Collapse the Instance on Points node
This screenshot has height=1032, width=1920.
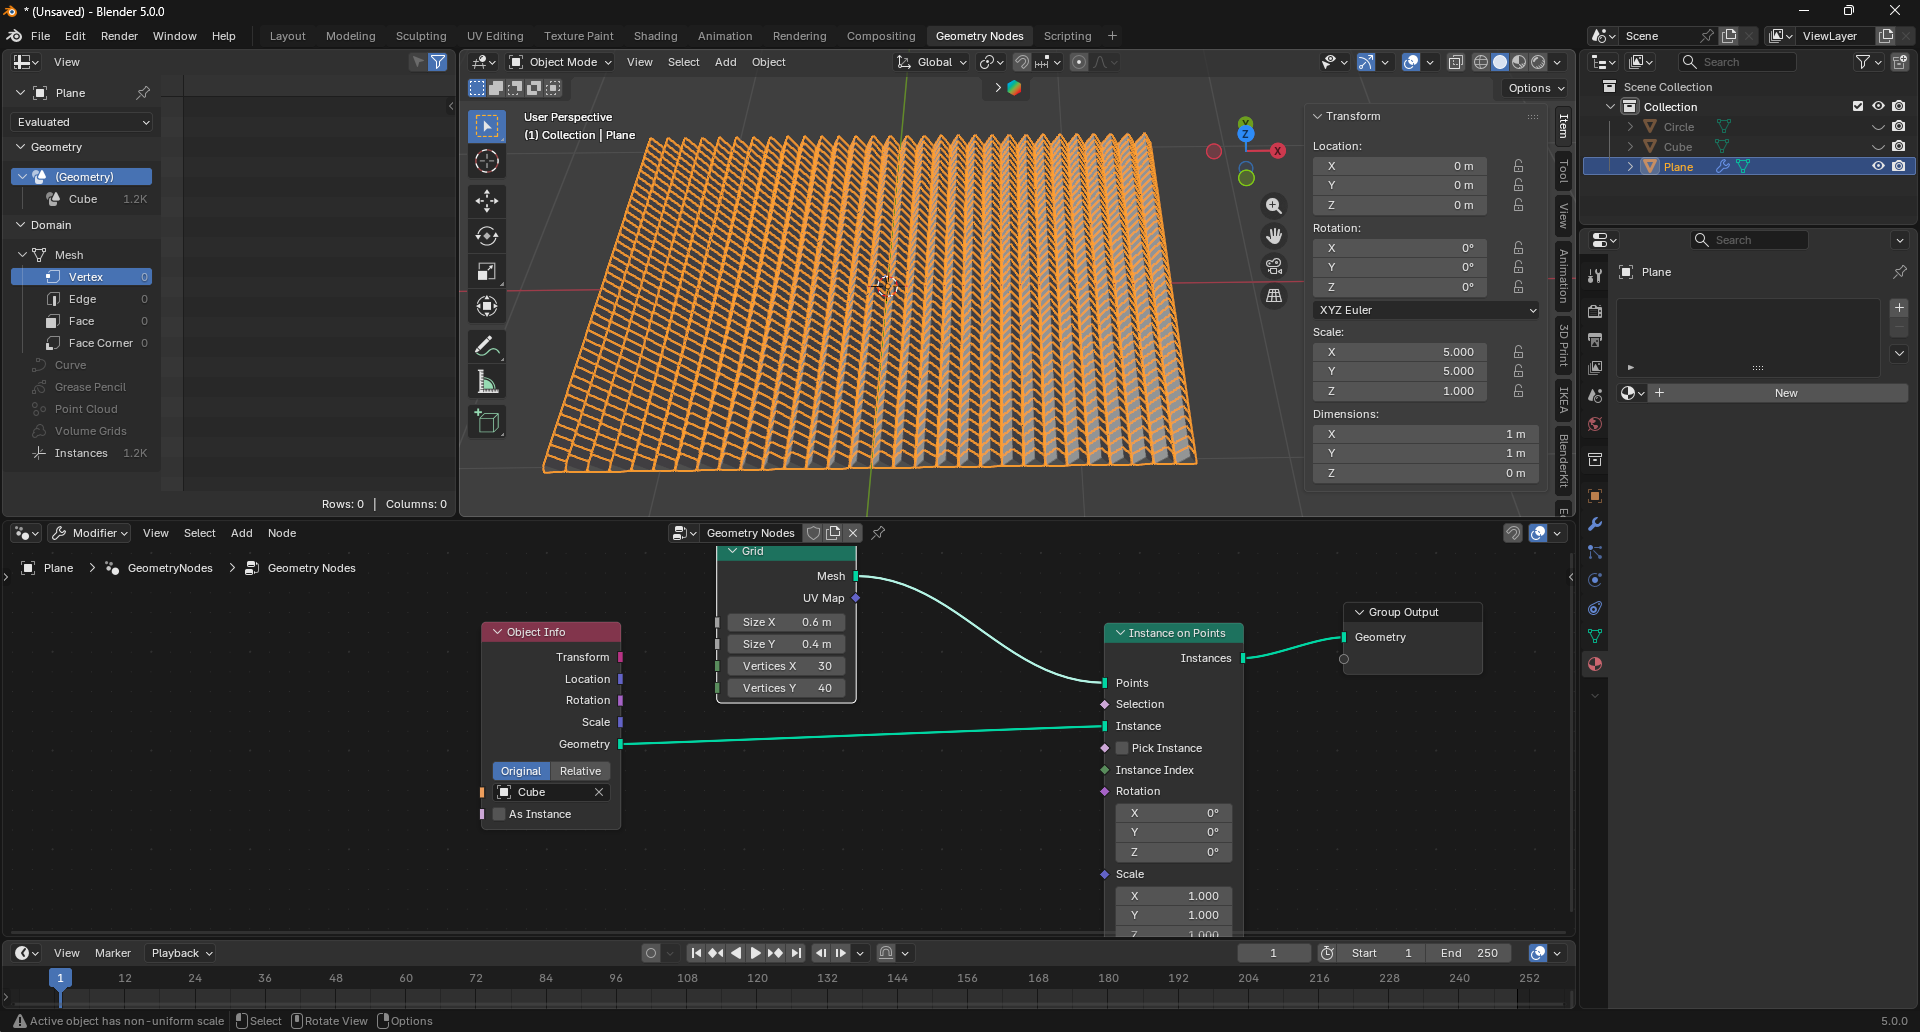click(x=1120, y=633)
